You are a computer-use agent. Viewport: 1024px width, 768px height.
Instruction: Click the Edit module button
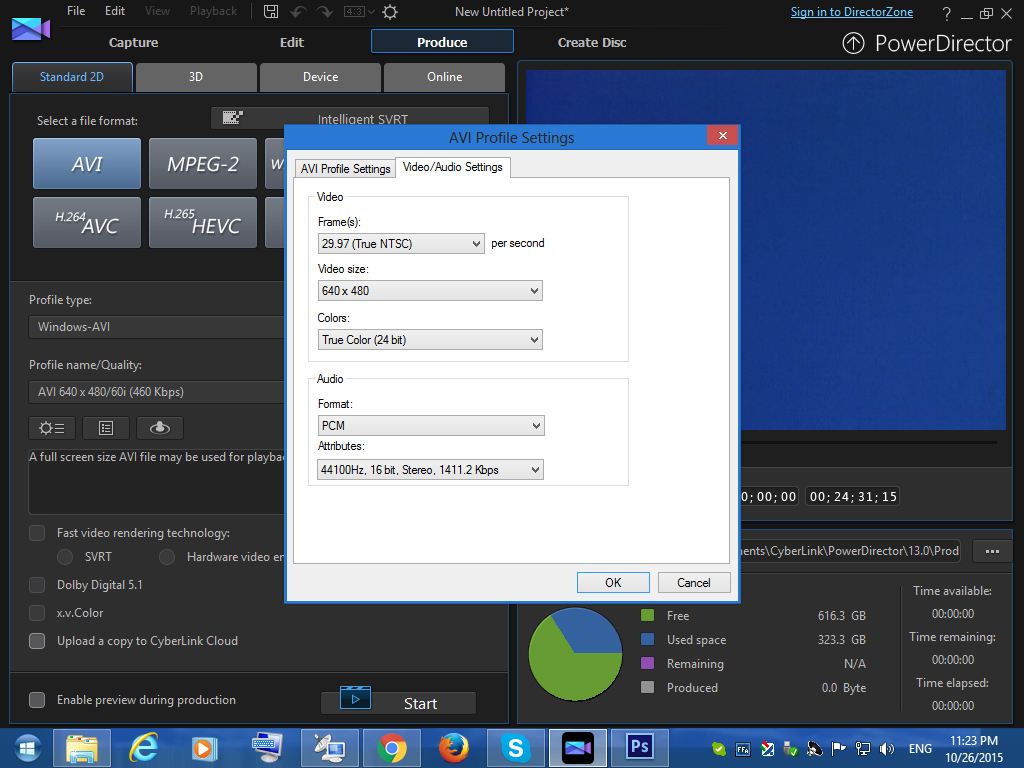pos(292,42)
